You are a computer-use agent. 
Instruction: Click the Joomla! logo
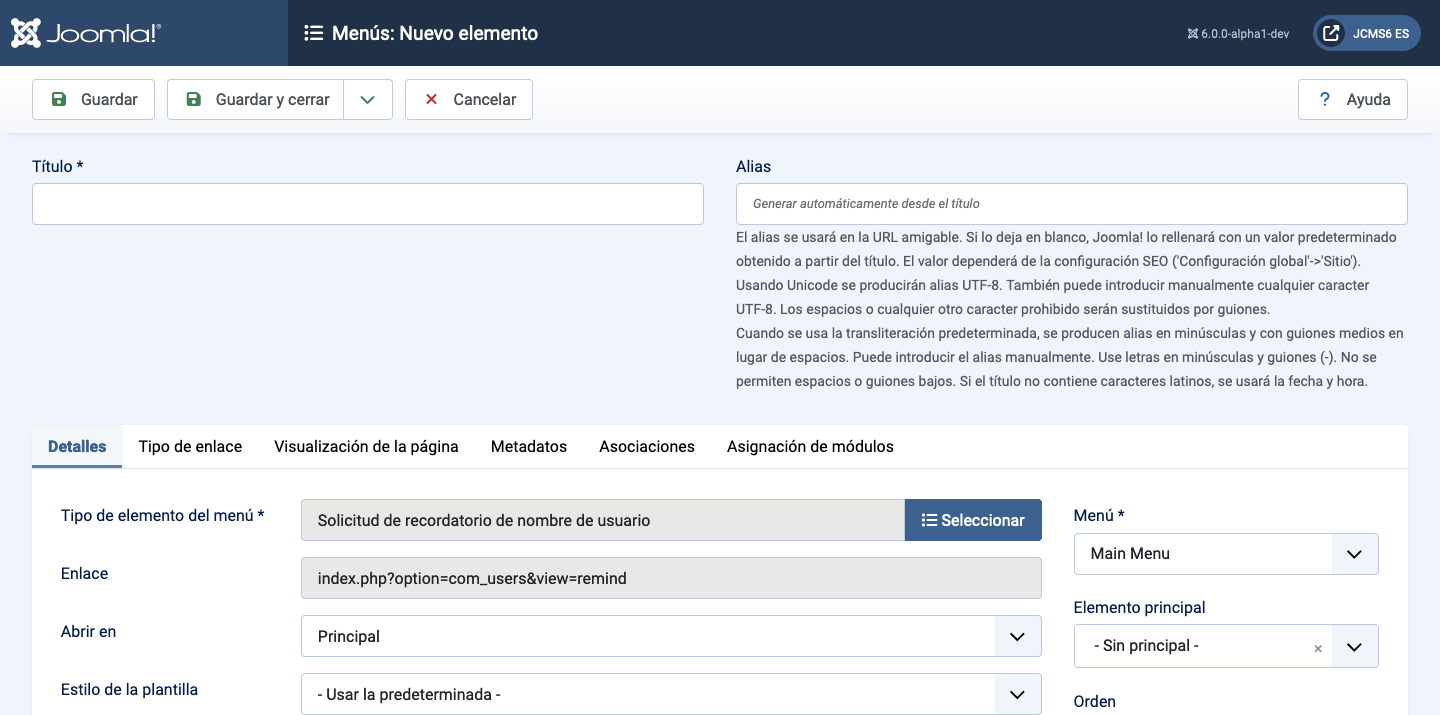coord(86,33)
